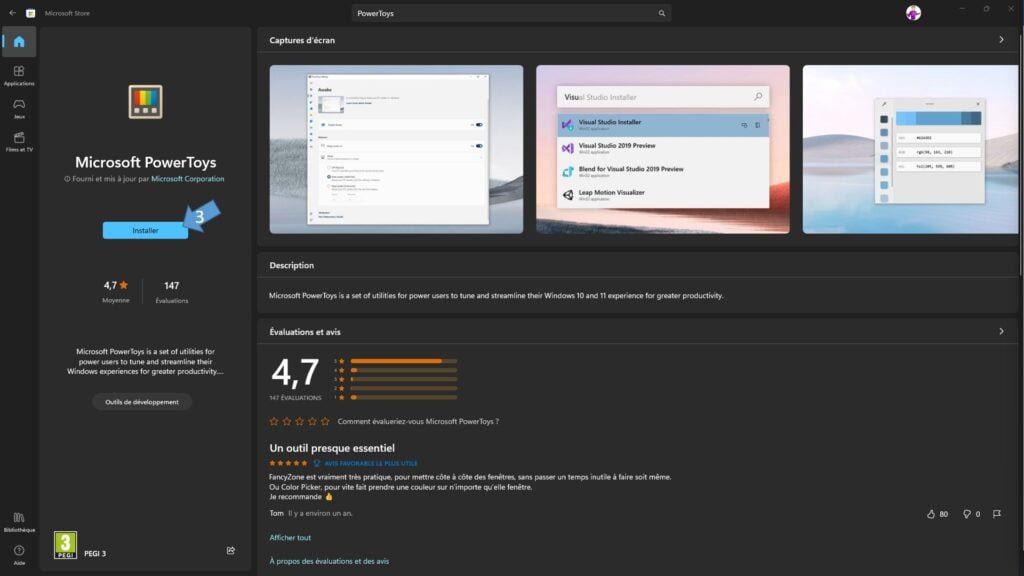1024x576 pixels.
Task: Click the Description section heading
Action: point(291,266)
